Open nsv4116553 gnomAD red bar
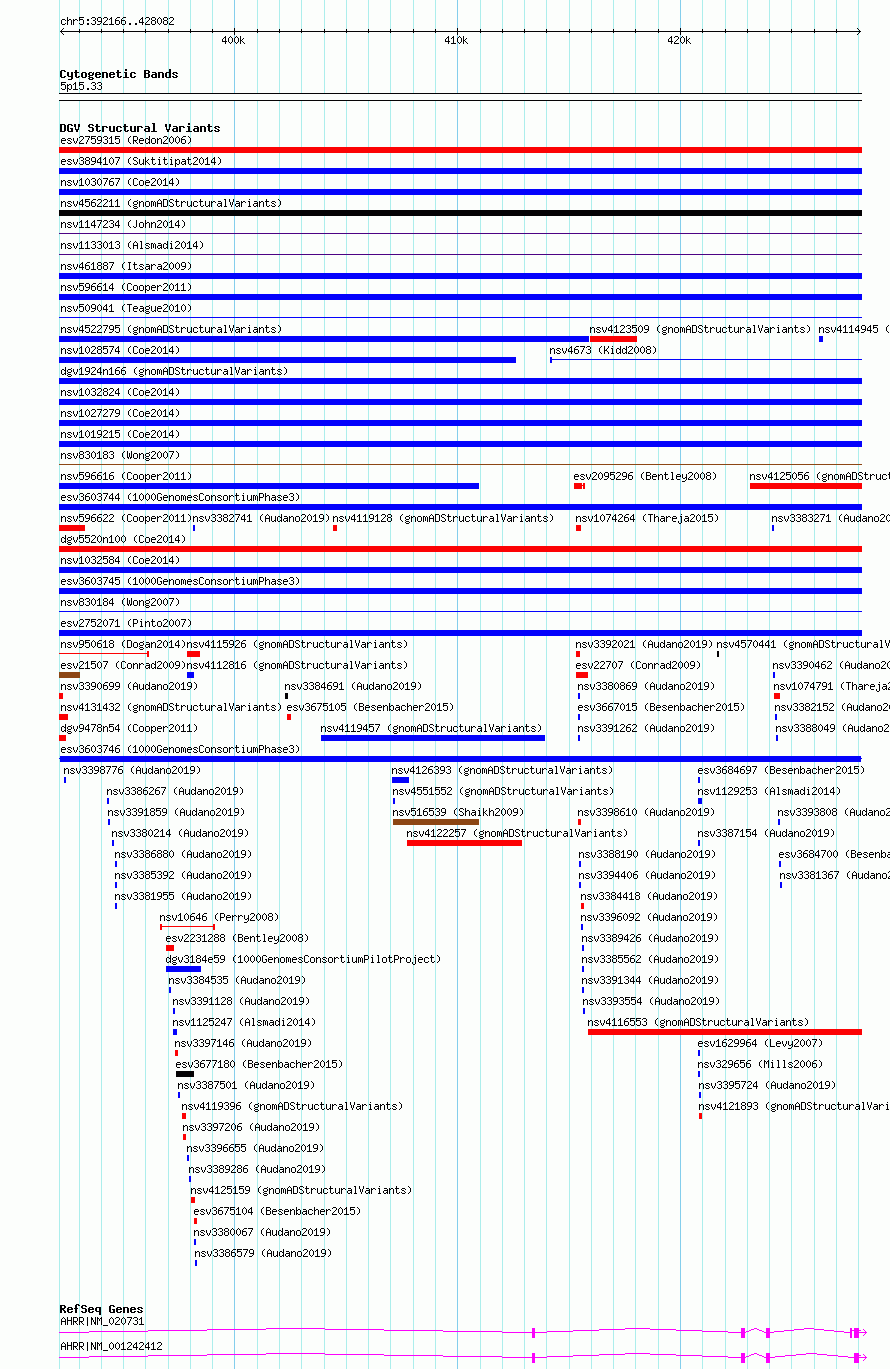The image size is (890, 1369). click(724, 1032)
